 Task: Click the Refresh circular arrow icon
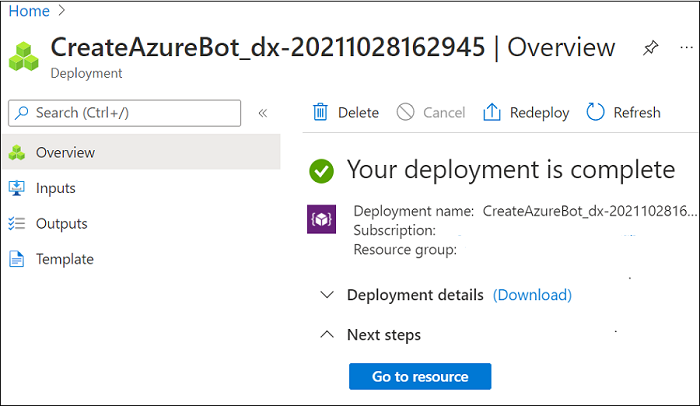[596, 112]
